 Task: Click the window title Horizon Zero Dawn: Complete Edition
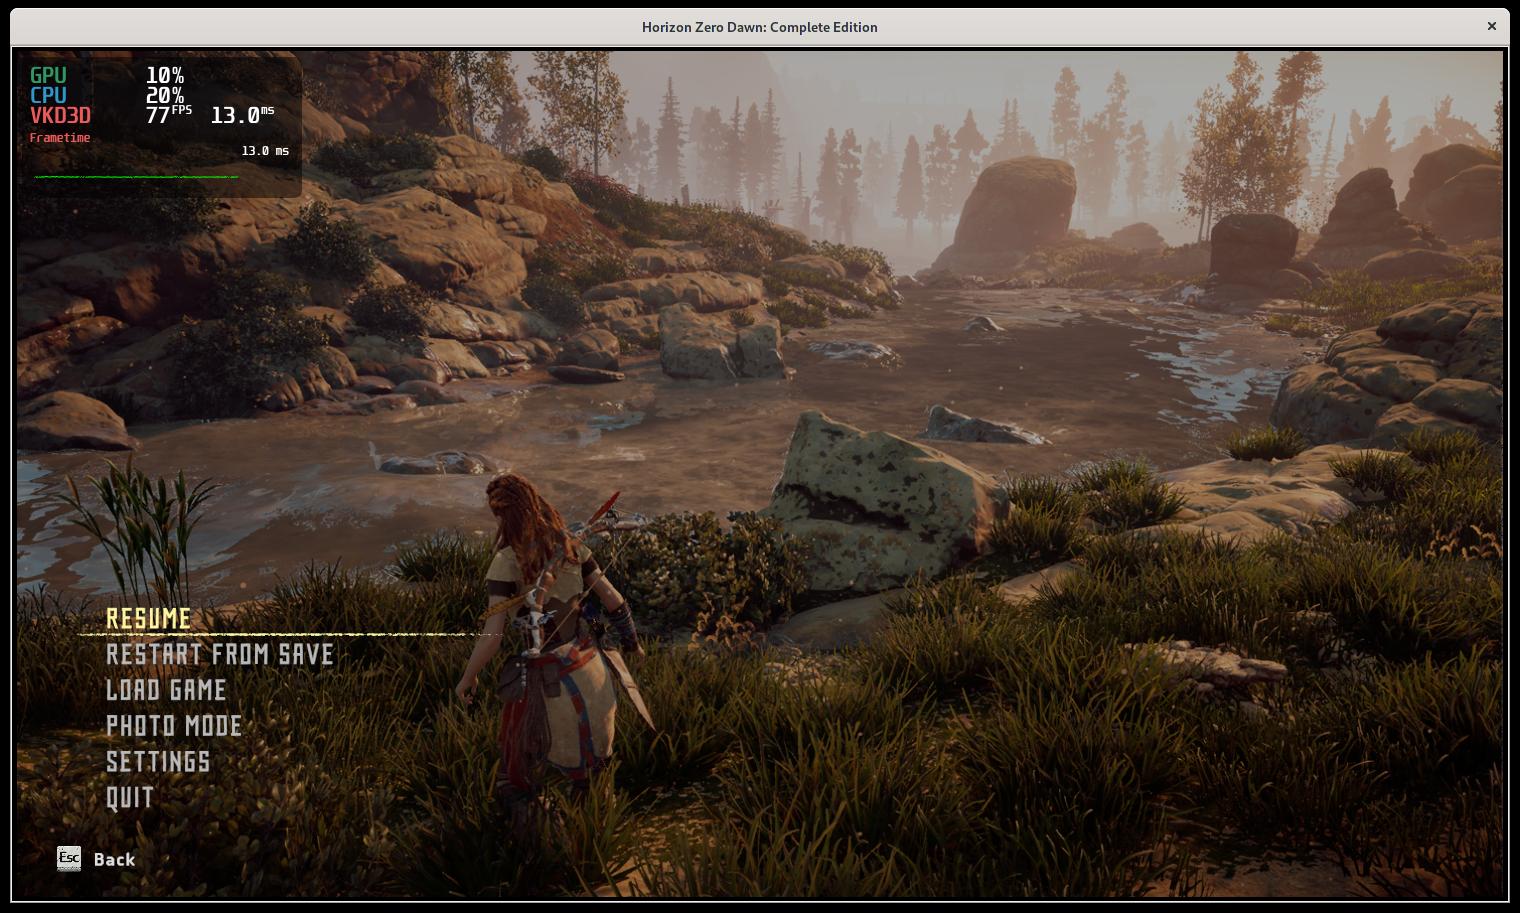pos(760,27)
